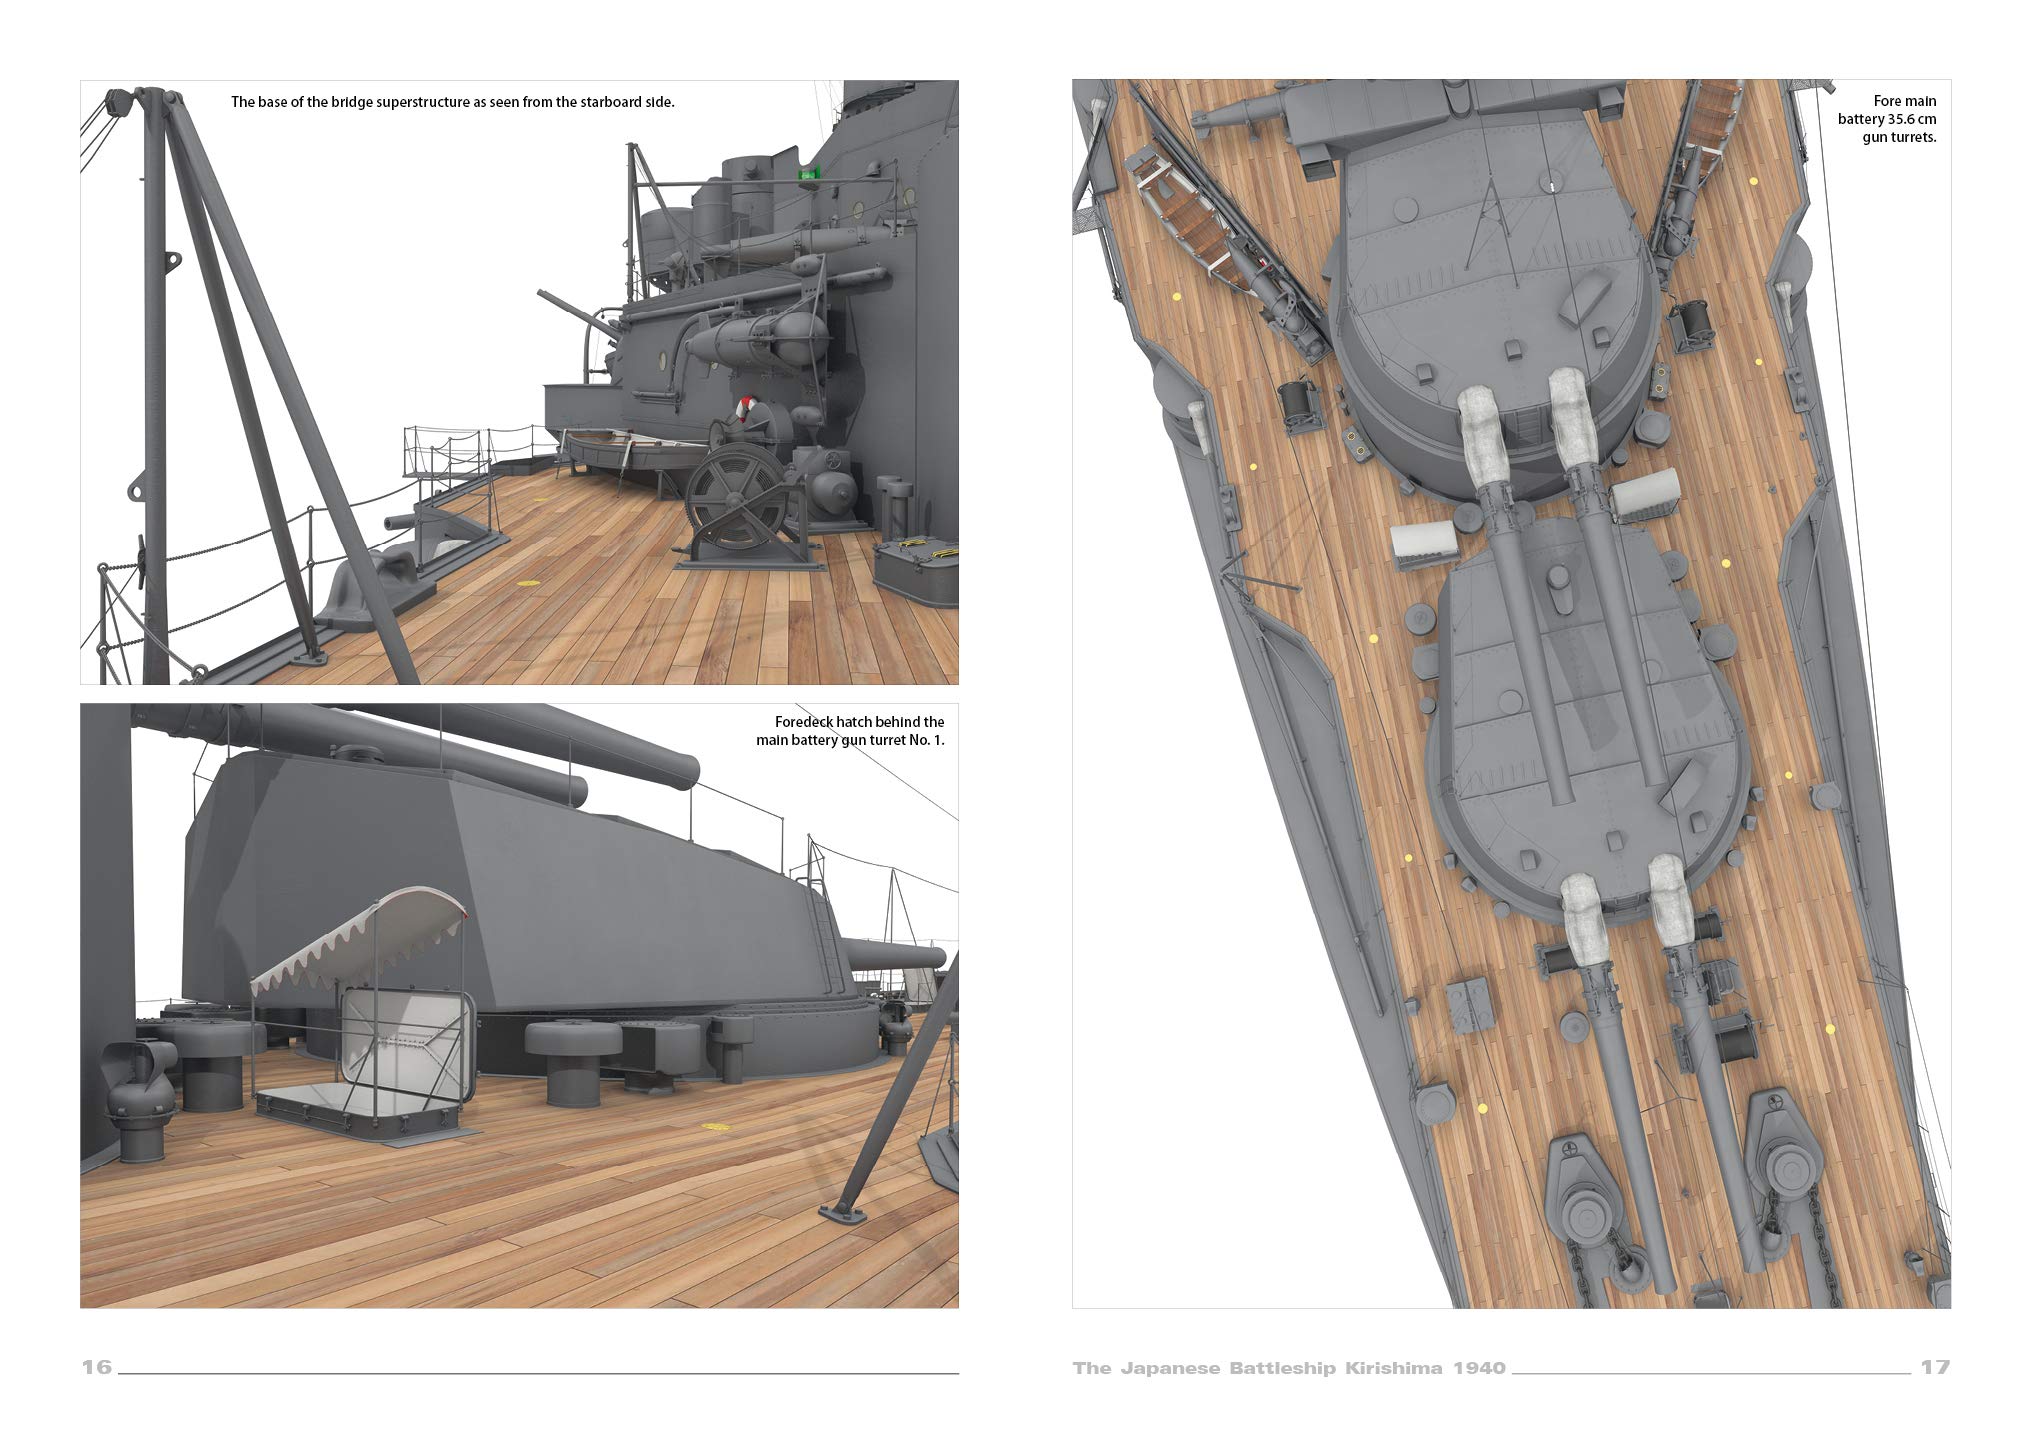Click the top-down gun turrets image
2031x1450 pixels.
1510,693
